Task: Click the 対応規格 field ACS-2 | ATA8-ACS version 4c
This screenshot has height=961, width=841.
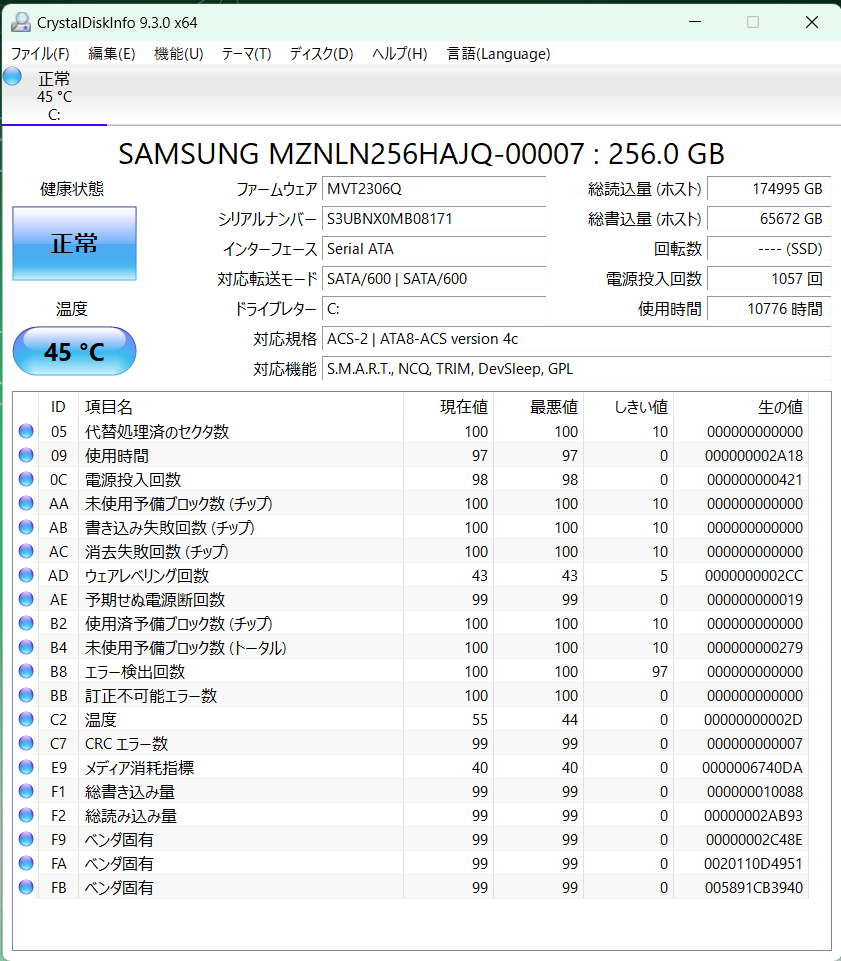Action: (x=576, y=339)
